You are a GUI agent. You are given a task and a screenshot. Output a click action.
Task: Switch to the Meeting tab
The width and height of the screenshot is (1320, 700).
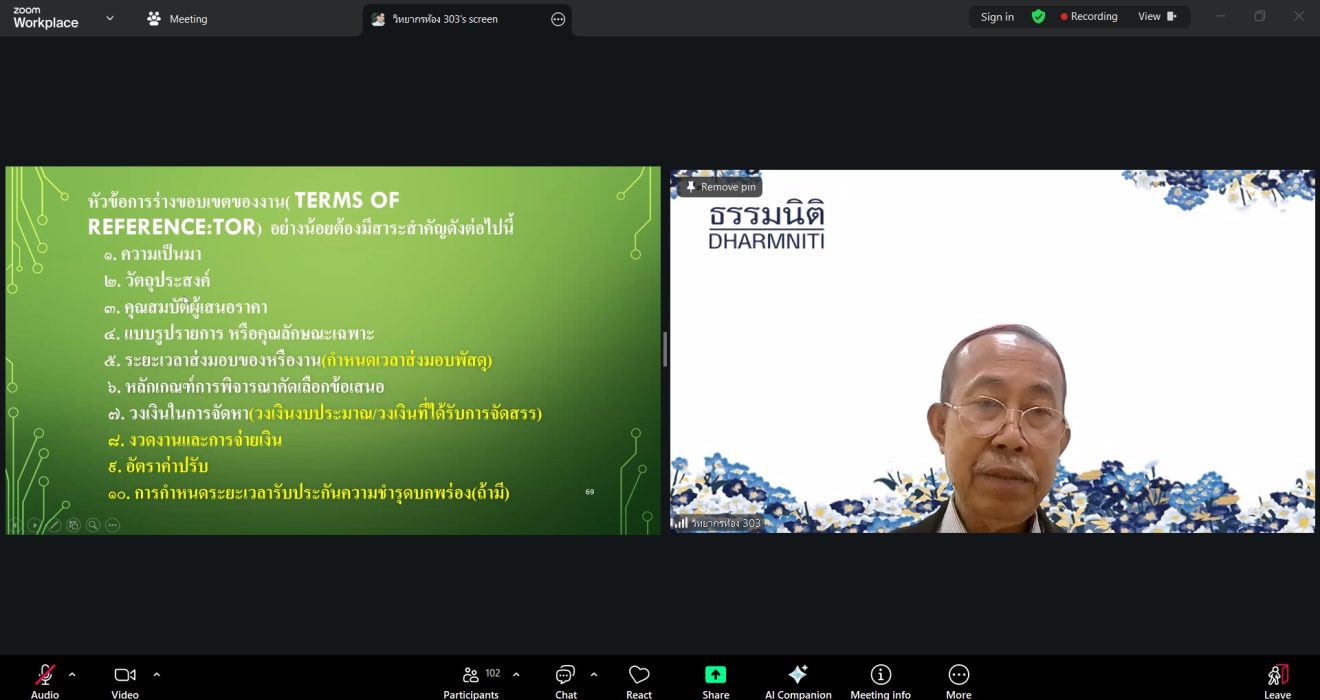point(177,19)
